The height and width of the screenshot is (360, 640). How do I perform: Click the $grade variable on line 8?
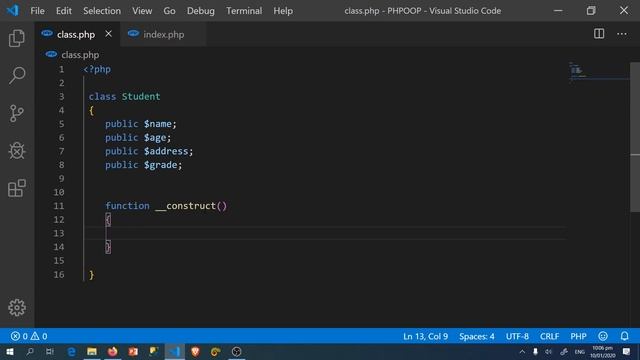[160, 165]
